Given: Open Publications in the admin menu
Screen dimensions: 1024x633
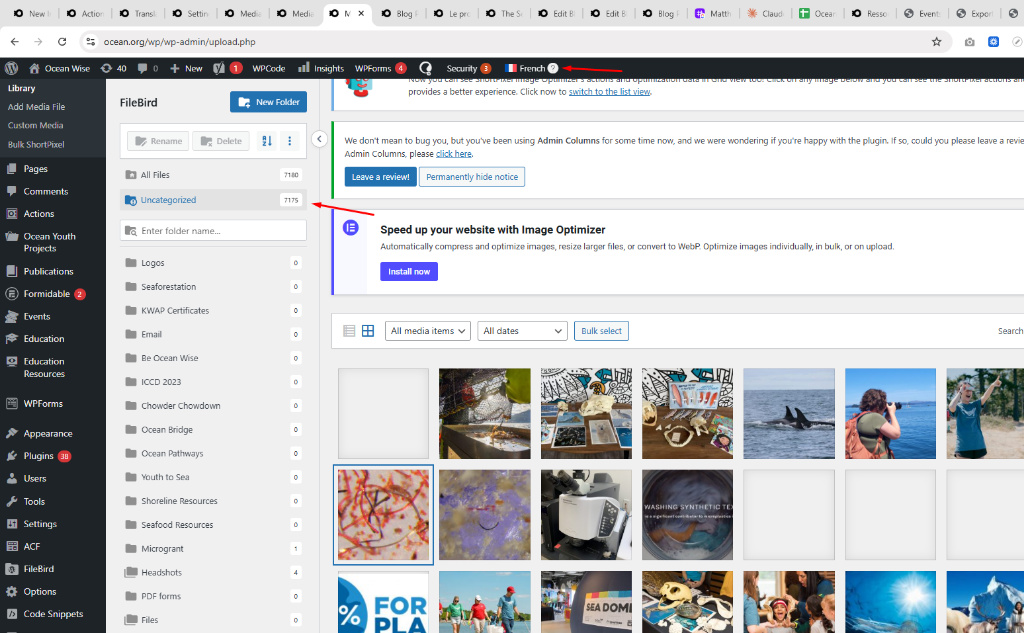Looking at the screenshot, I should (x=48, y=271).
